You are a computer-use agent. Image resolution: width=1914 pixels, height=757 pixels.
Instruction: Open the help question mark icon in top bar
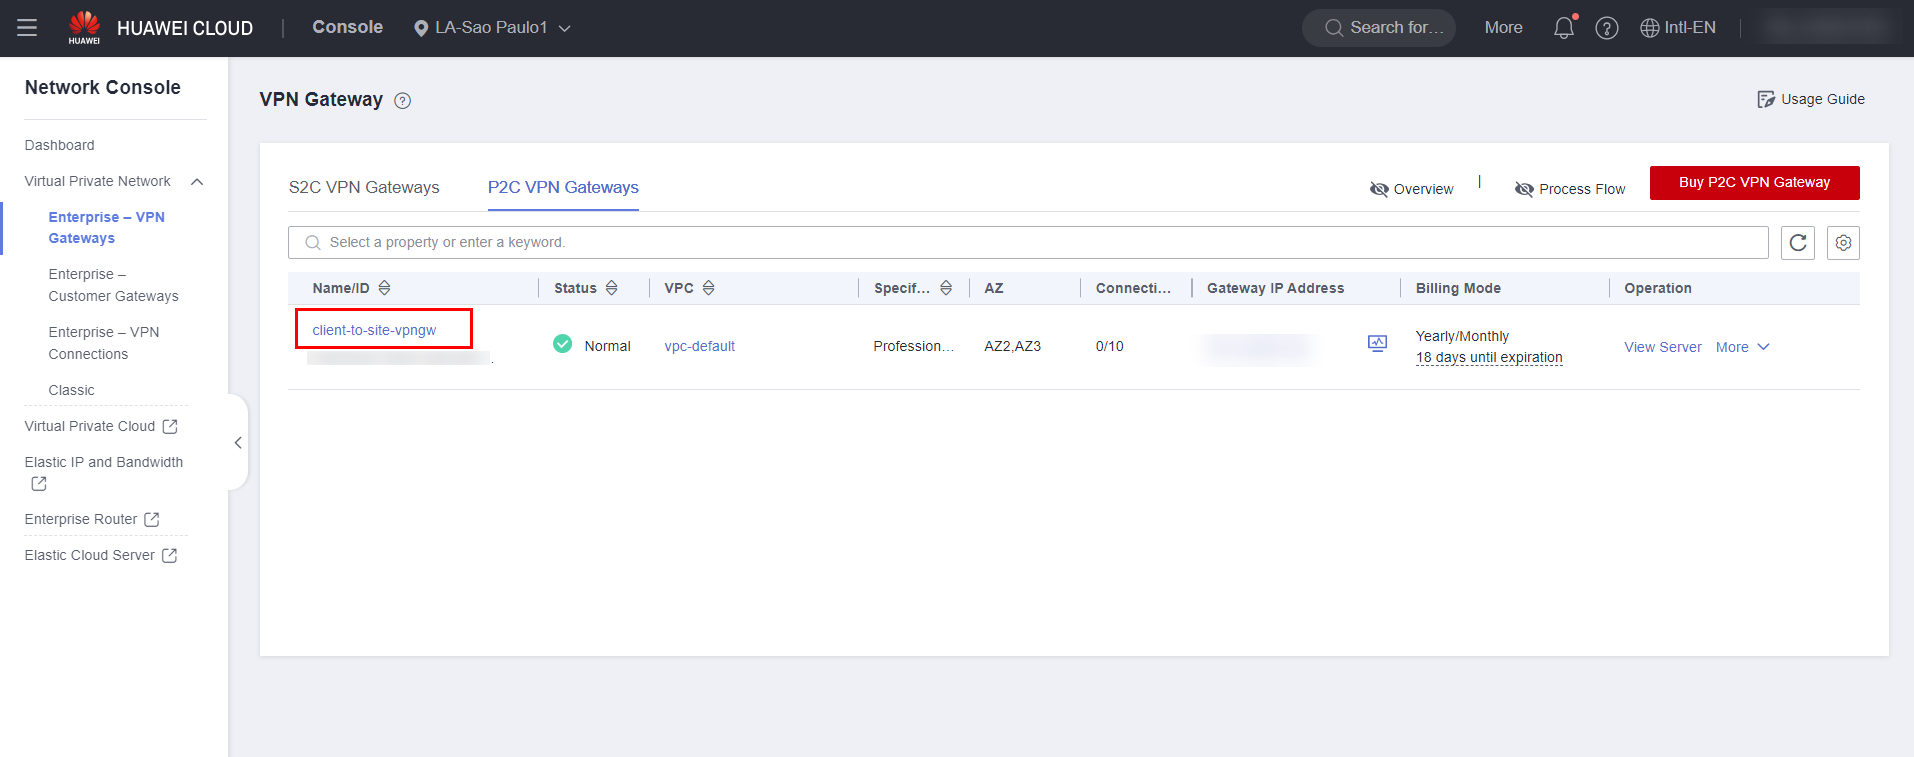click(1606, 28)
